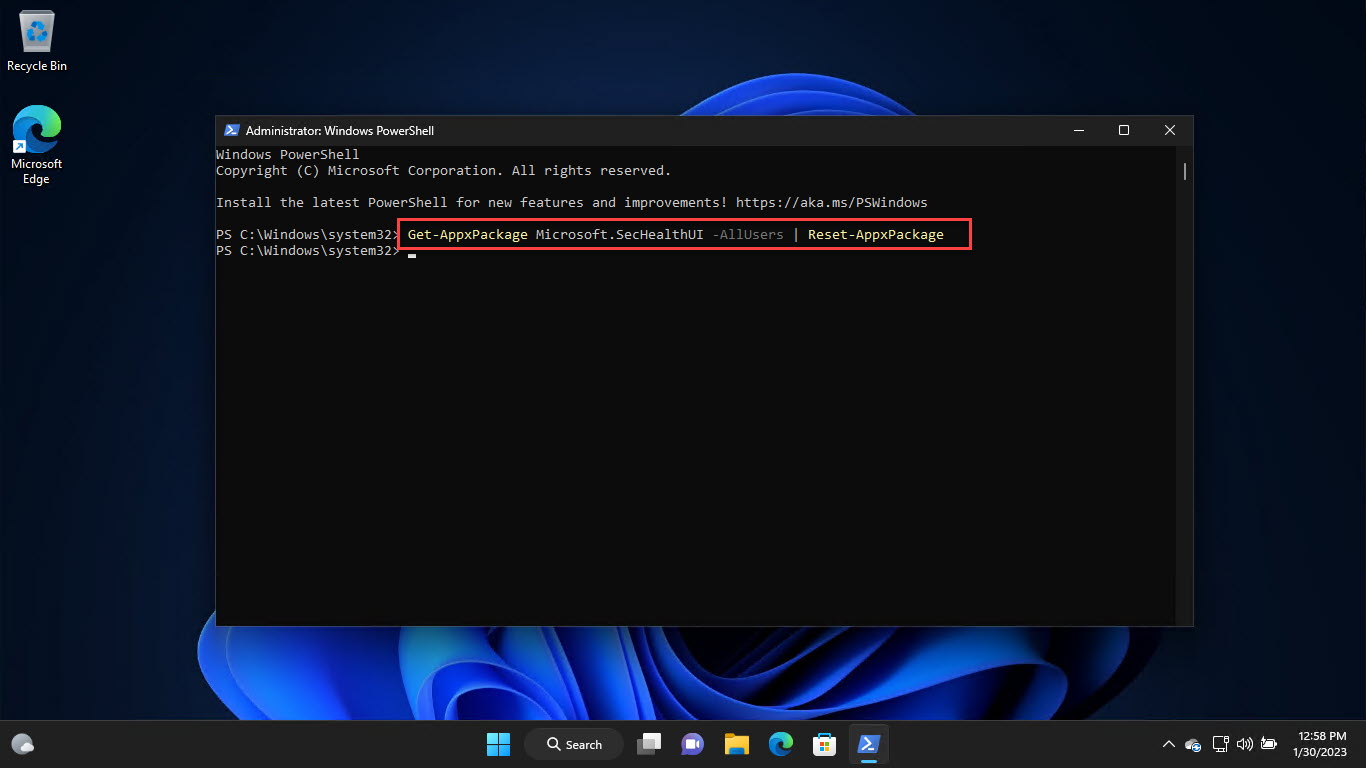Open the volume control
1366x768 pixels.
(1245, 744)
